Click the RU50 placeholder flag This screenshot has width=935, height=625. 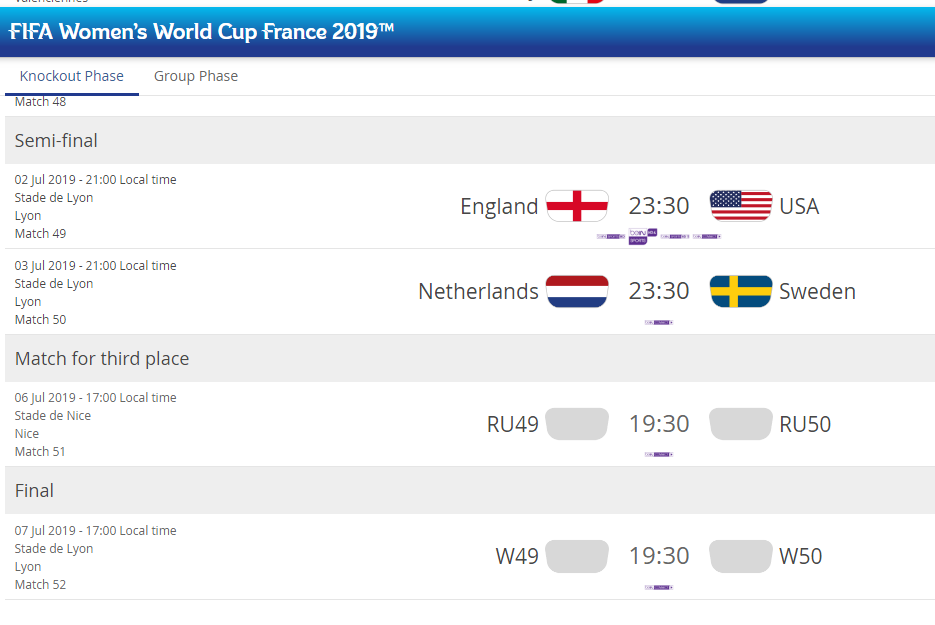741,424
